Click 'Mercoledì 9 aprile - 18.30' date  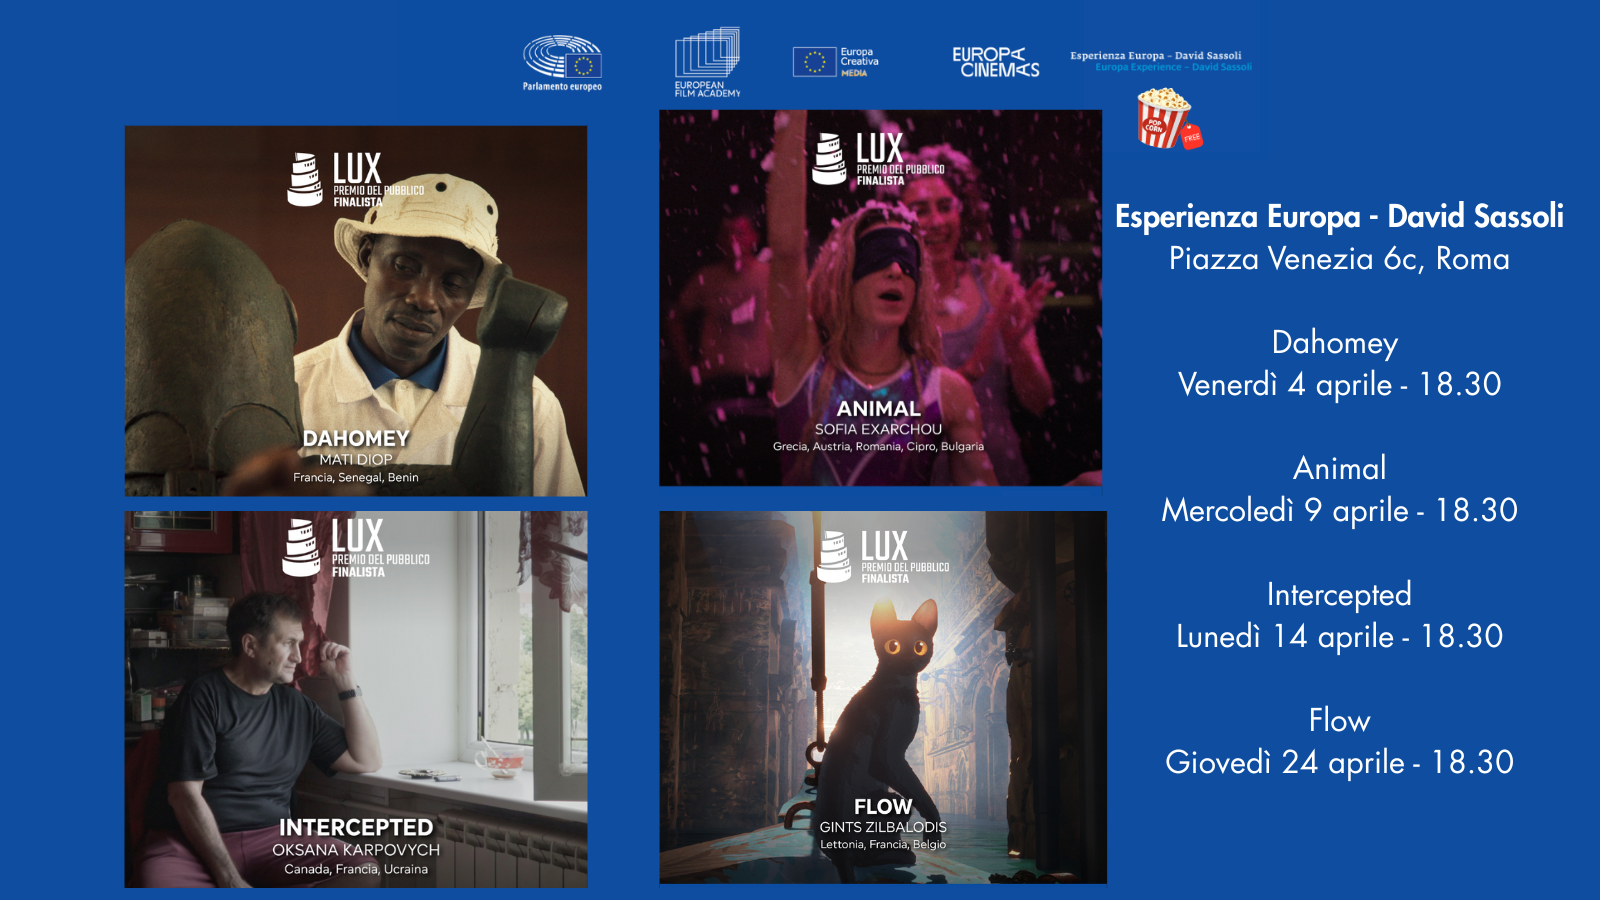1339,511
